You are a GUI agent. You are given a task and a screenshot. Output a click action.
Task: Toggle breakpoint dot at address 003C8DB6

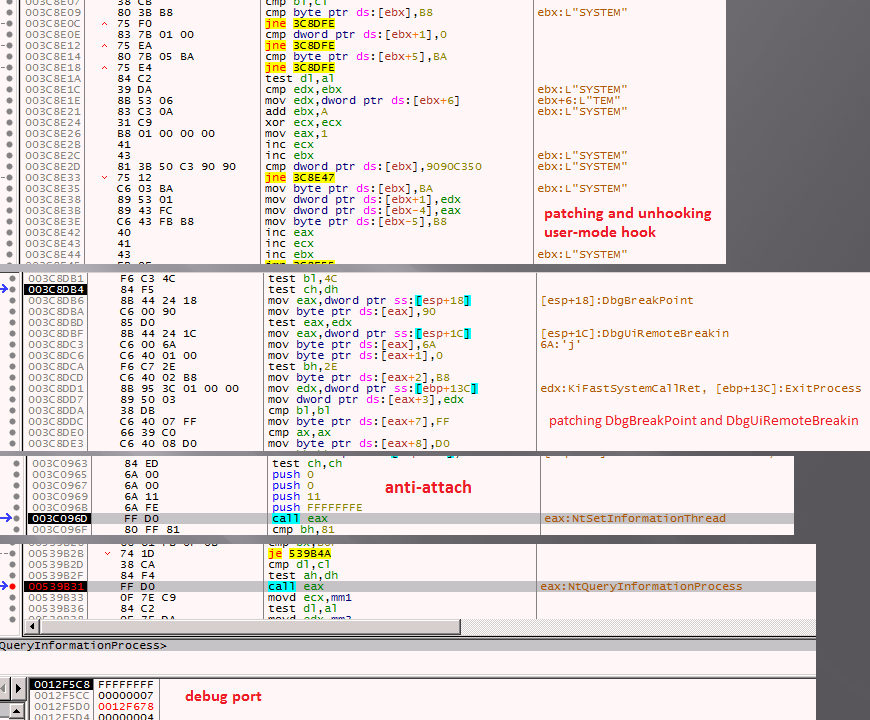pos(13,301)
